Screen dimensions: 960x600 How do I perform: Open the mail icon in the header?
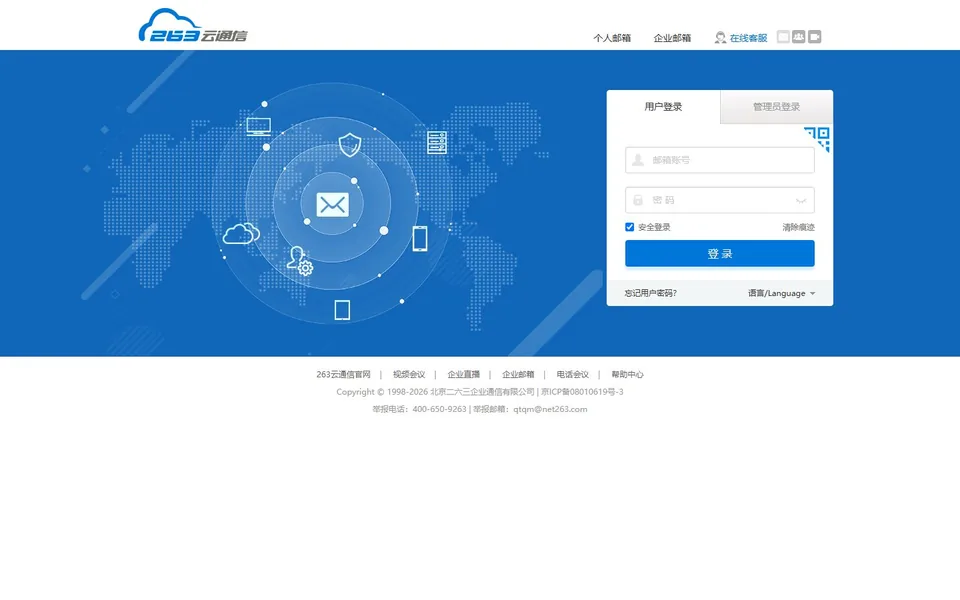coord(783,37)
